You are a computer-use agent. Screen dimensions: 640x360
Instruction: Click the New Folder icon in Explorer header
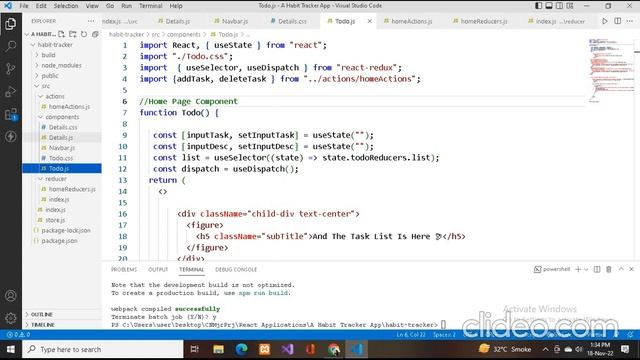click(x=73, y=34)
